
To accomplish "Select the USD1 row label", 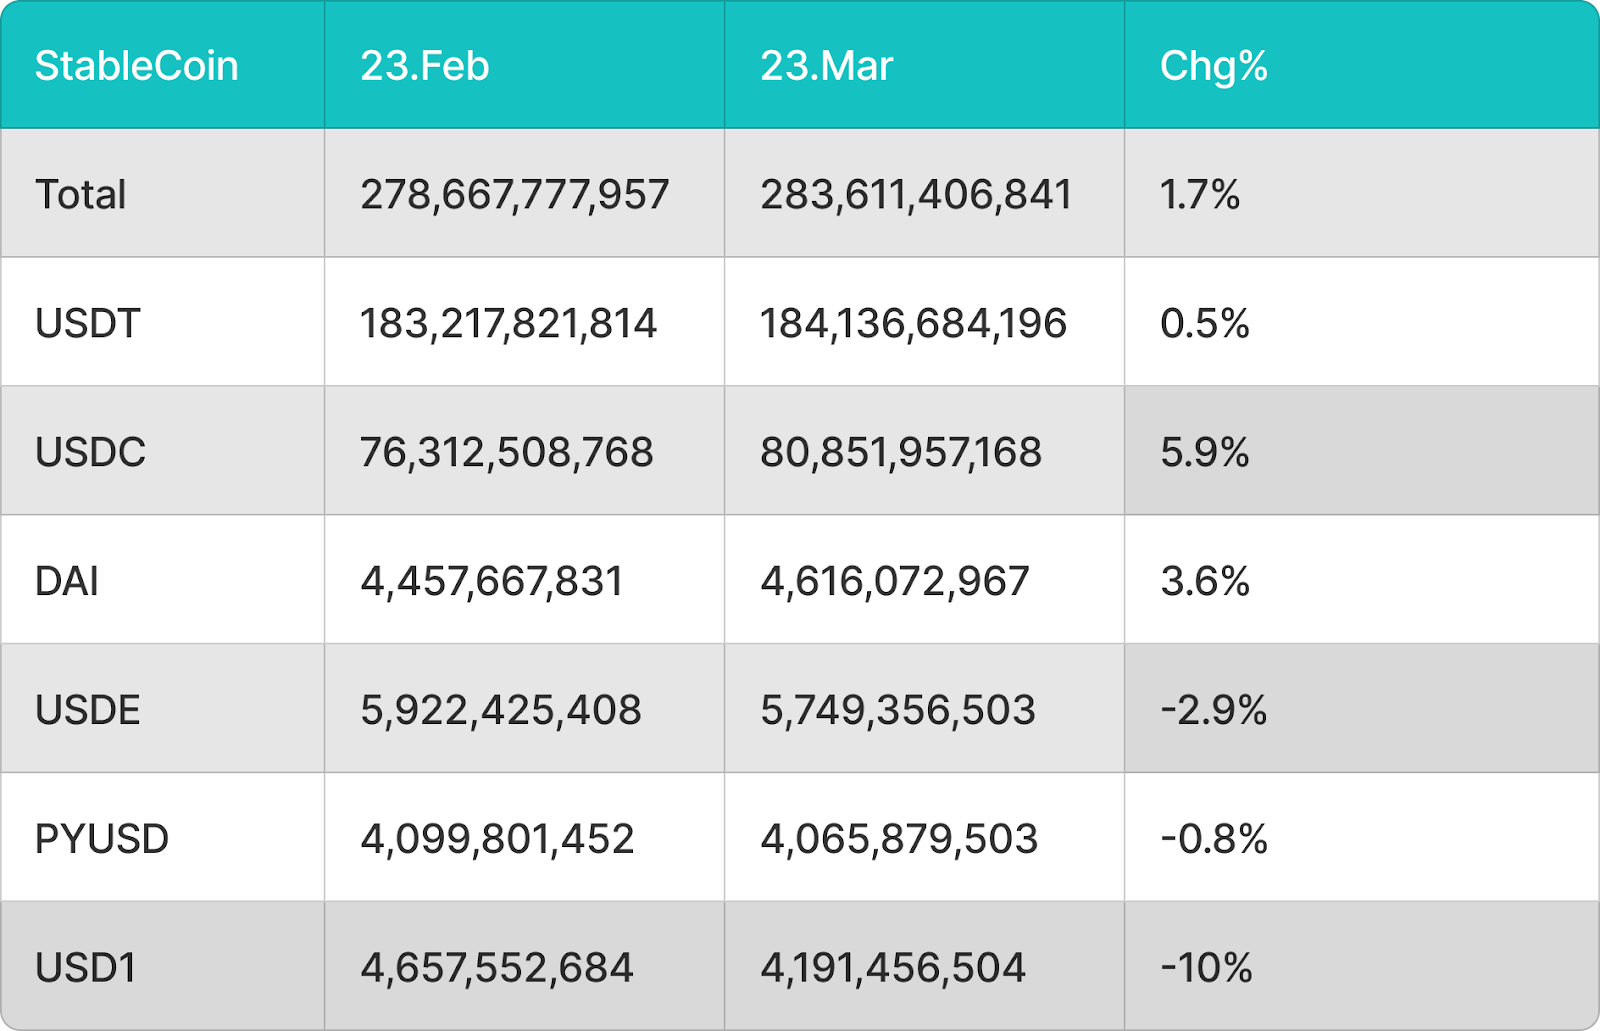I will tap(86, 968).
